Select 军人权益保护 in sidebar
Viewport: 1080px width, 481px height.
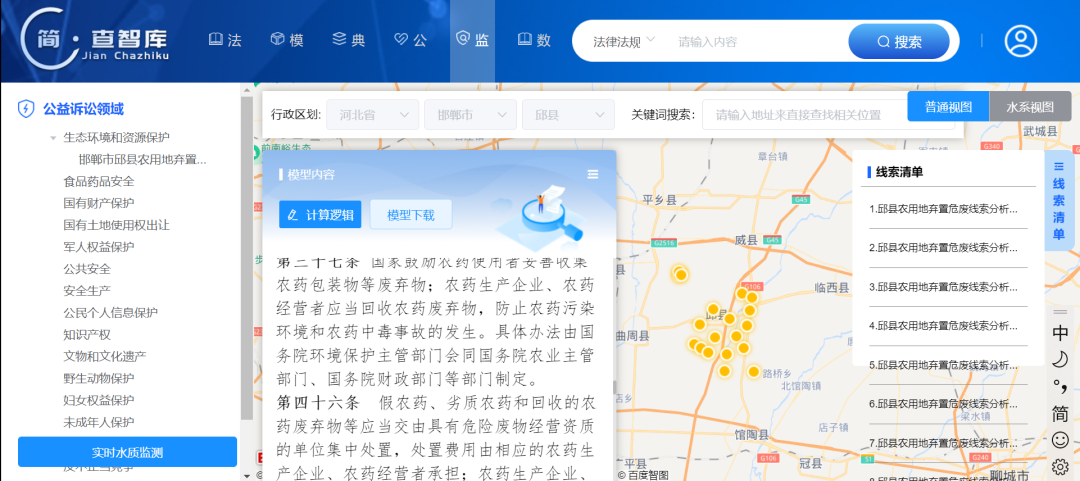(x=98, y=247)
